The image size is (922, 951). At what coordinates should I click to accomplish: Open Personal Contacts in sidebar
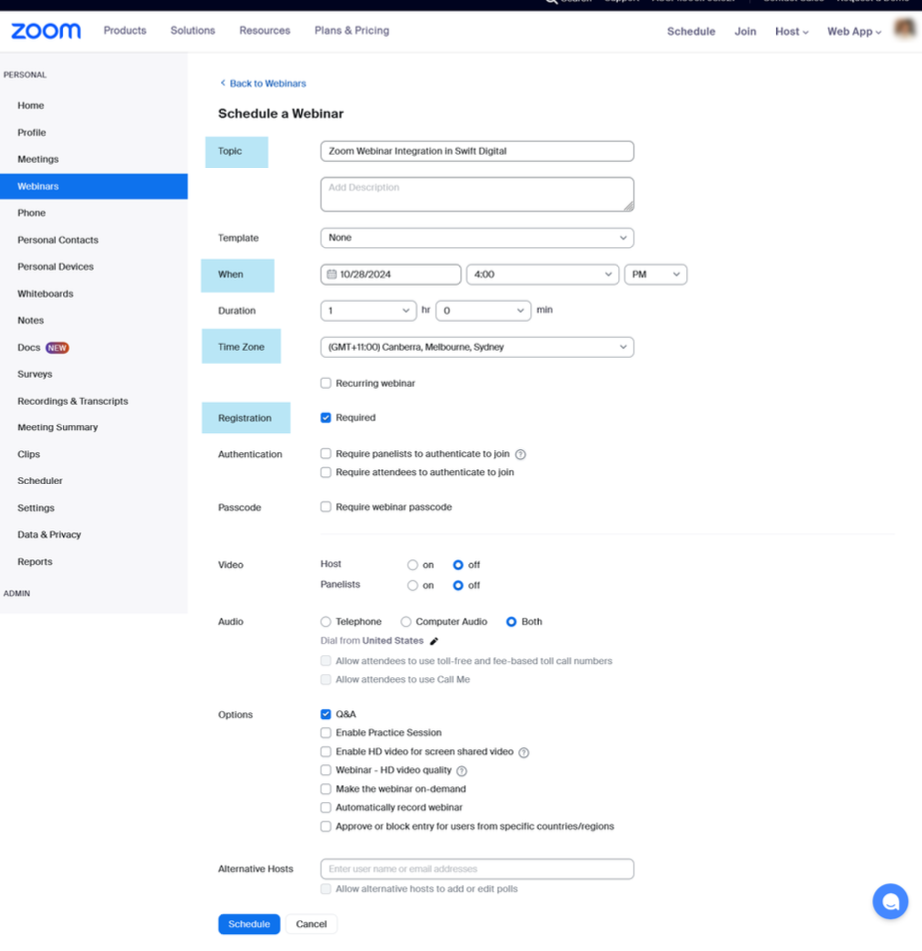tap(58, 240)
